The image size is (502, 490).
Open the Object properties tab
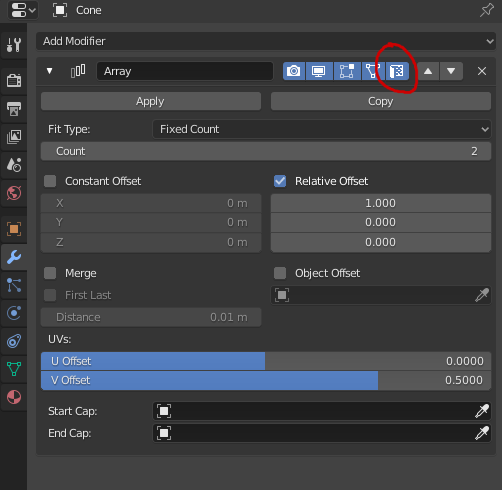coord(14,229)
